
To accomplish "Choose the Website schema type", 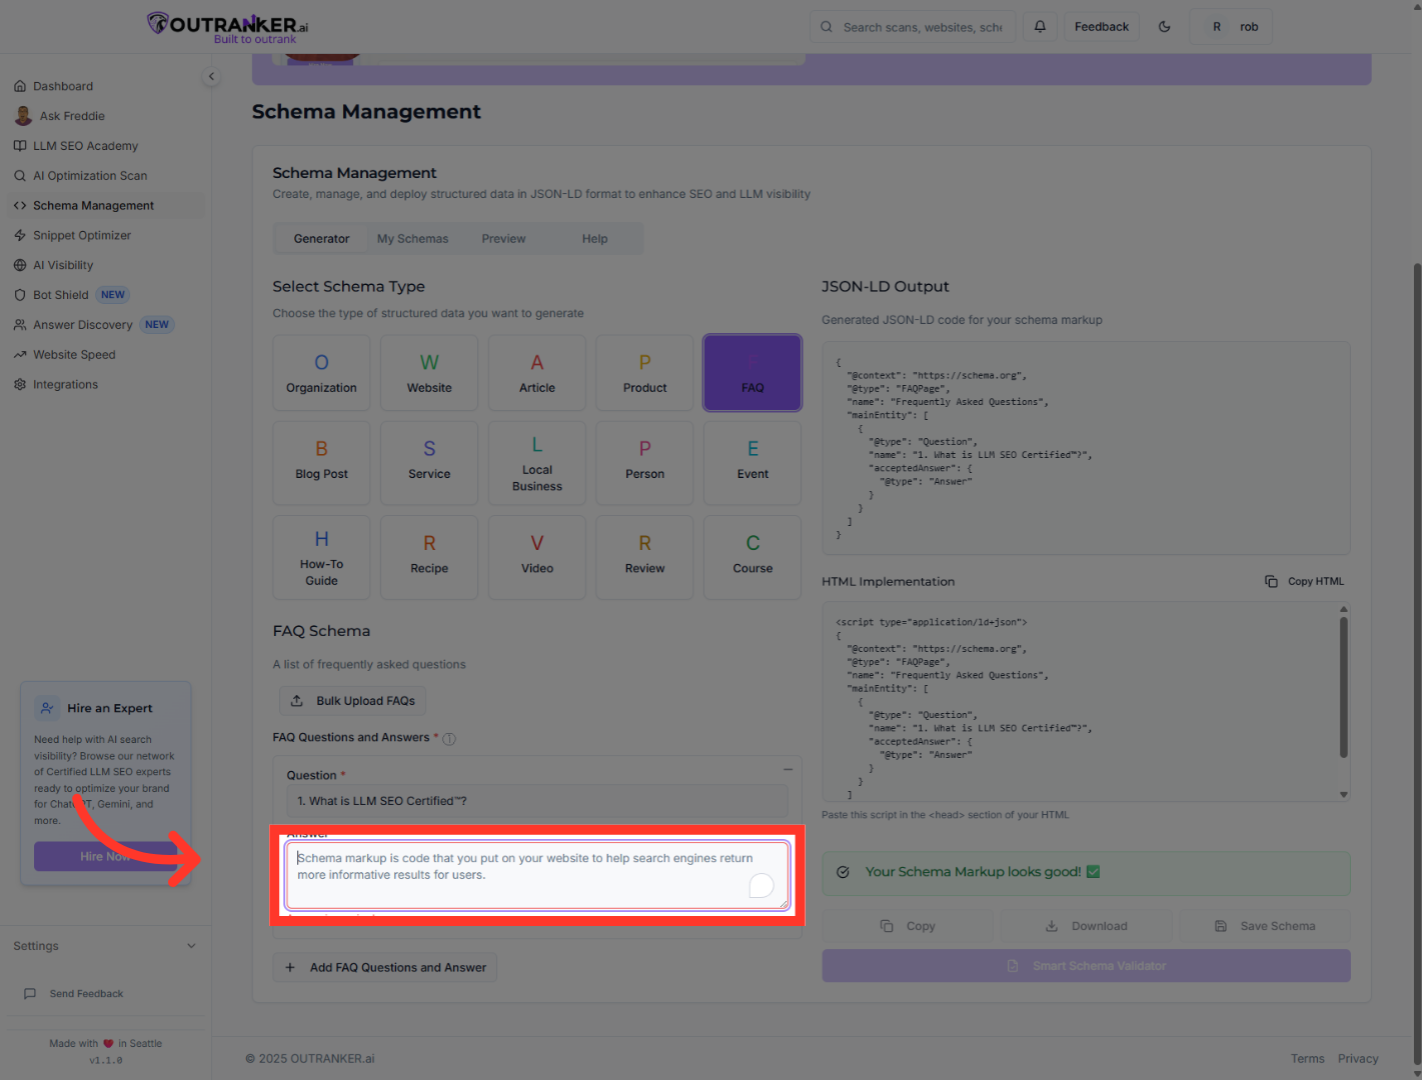I will coord(430,373).
